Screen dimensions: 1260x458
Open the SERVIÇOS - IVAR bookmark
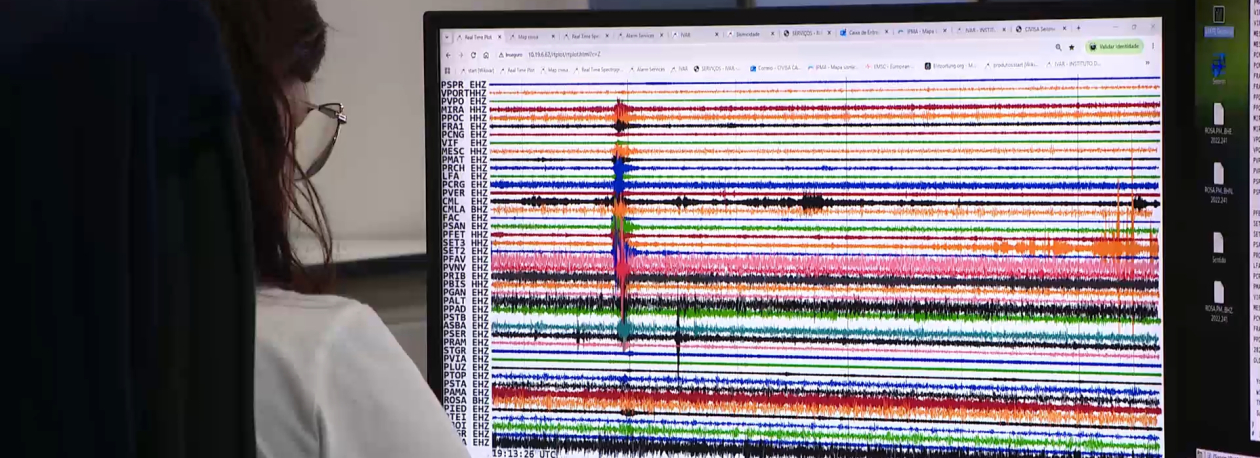(x=717, y=69)
